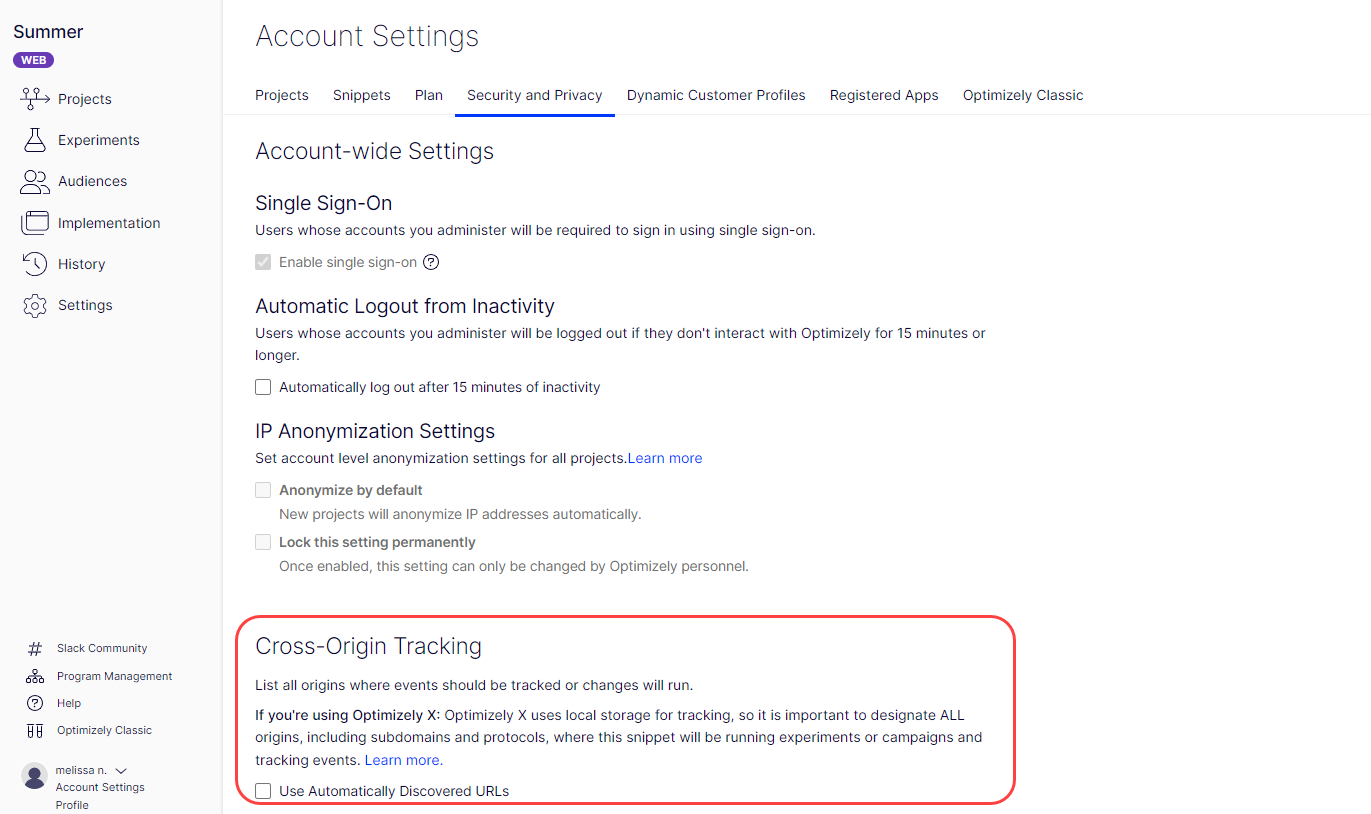
Task: Open the Settings gear in the sidebar
Action: [x=33, y=305]
